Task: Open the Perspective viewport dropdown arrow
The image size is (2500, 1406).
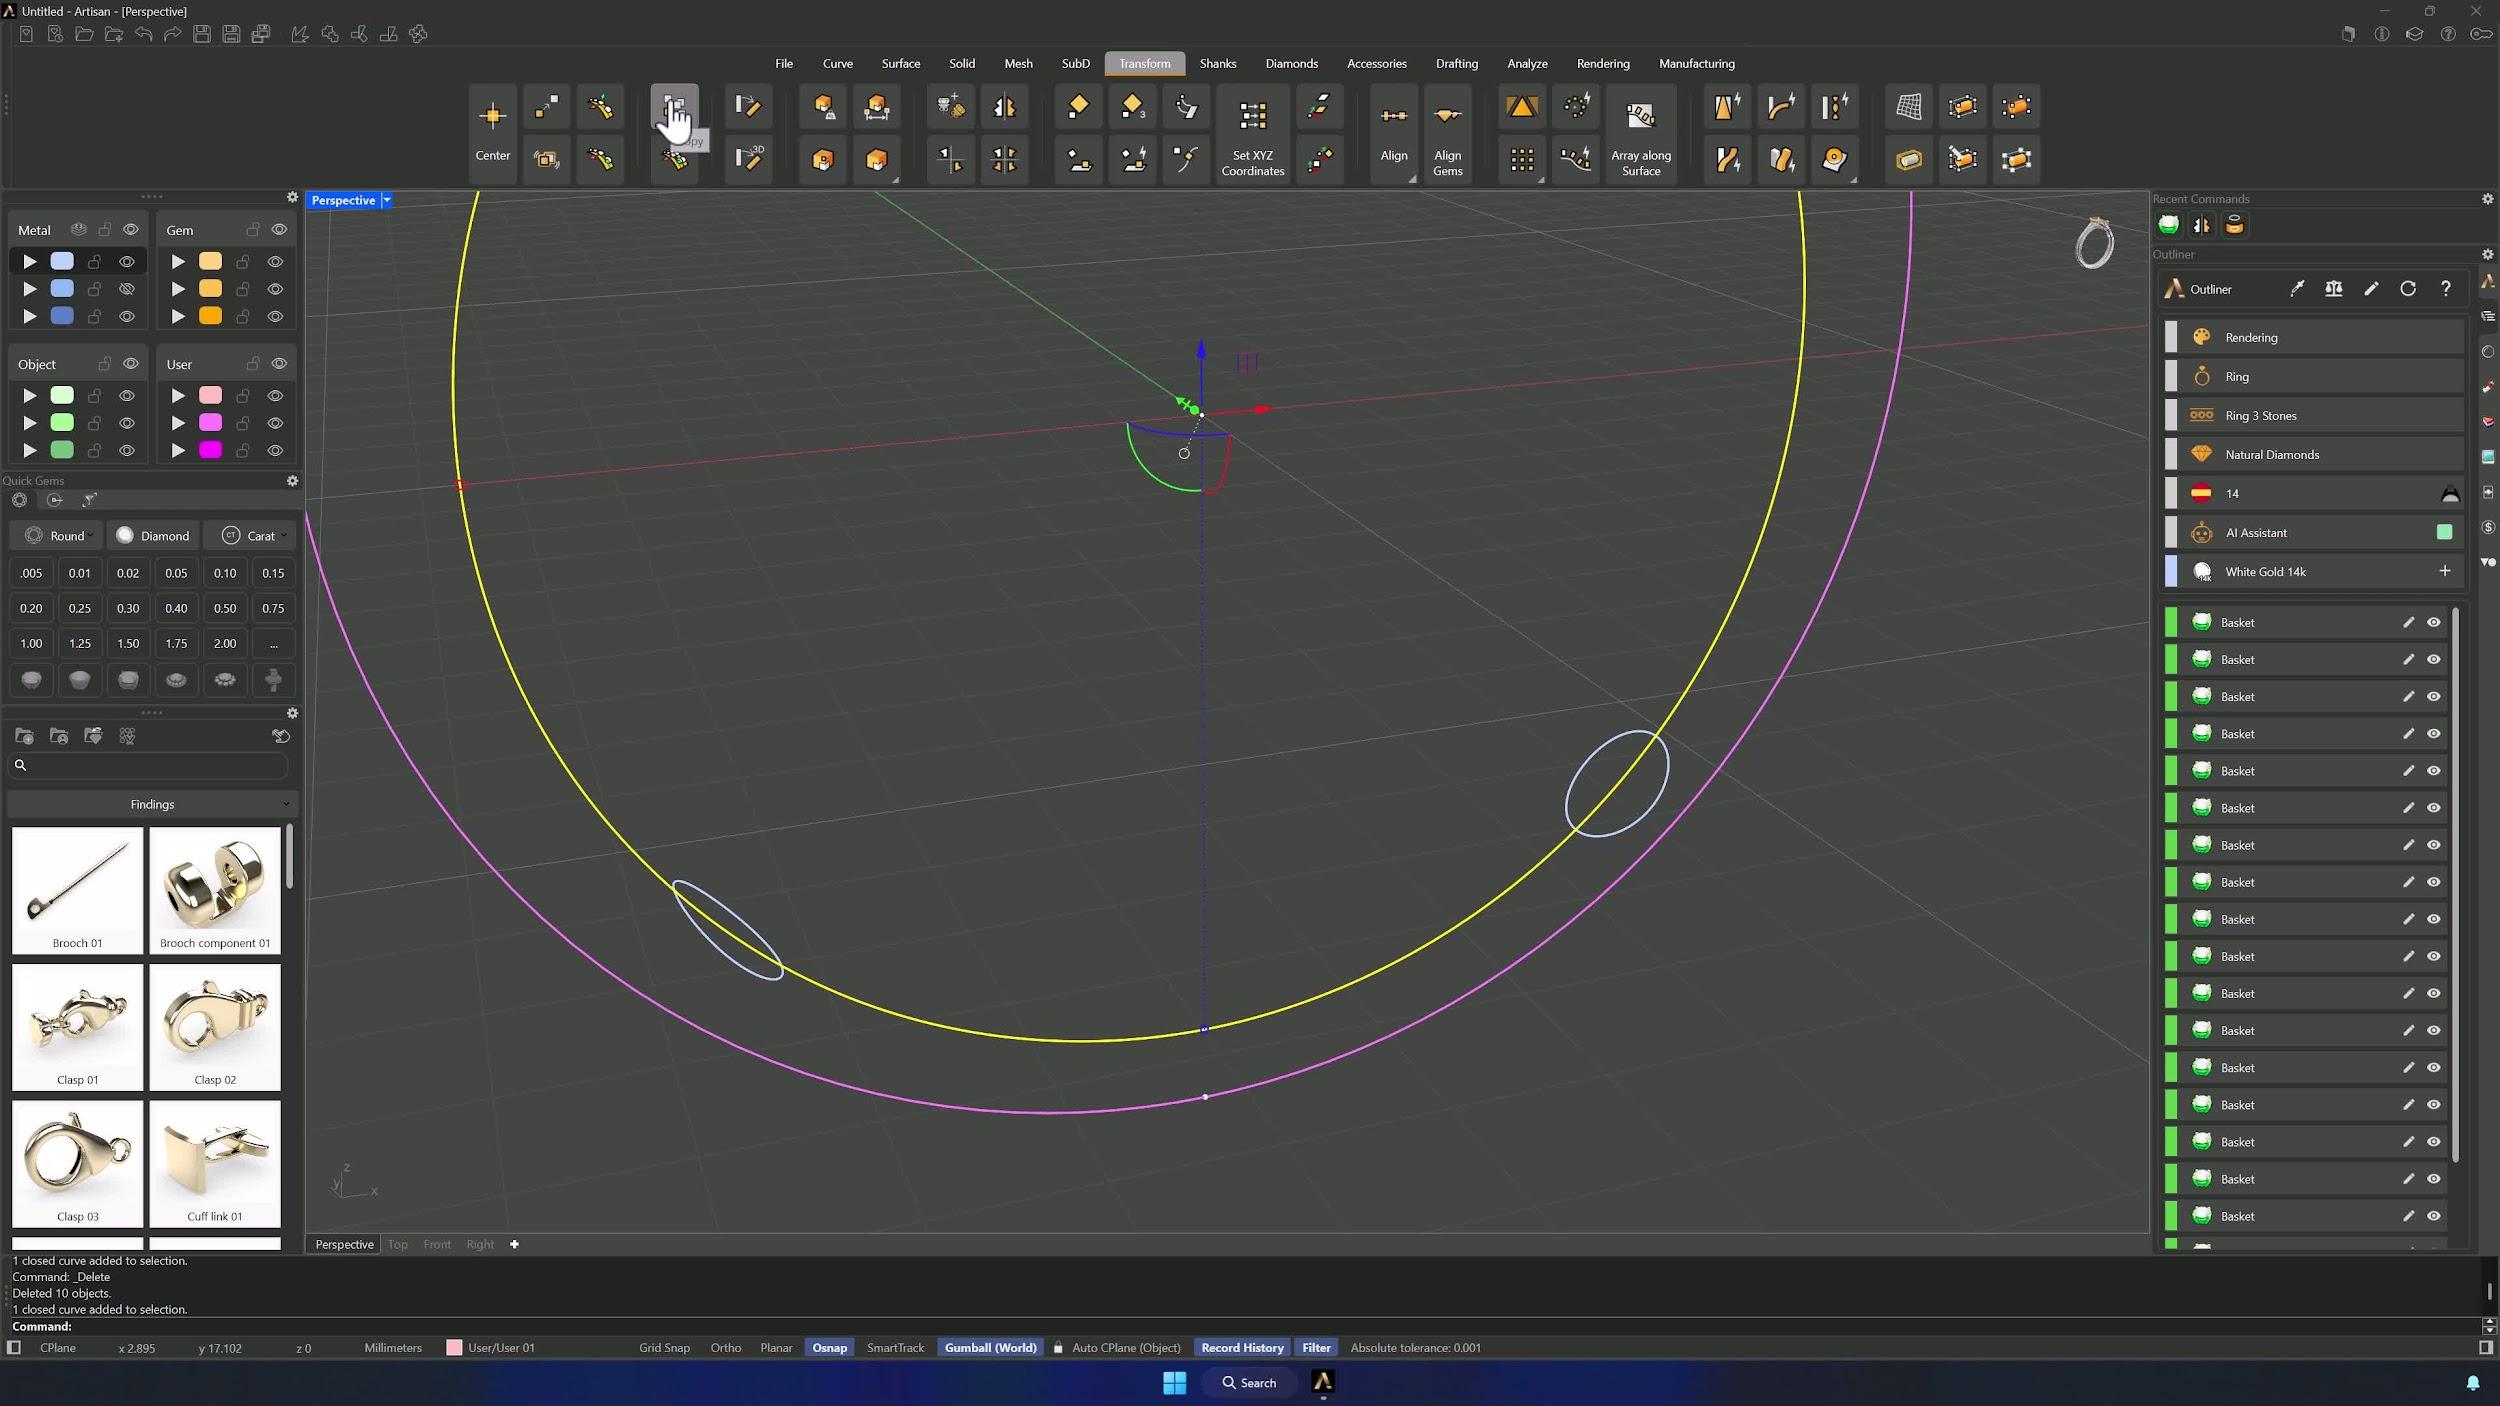Action: [x=387, y=200]
